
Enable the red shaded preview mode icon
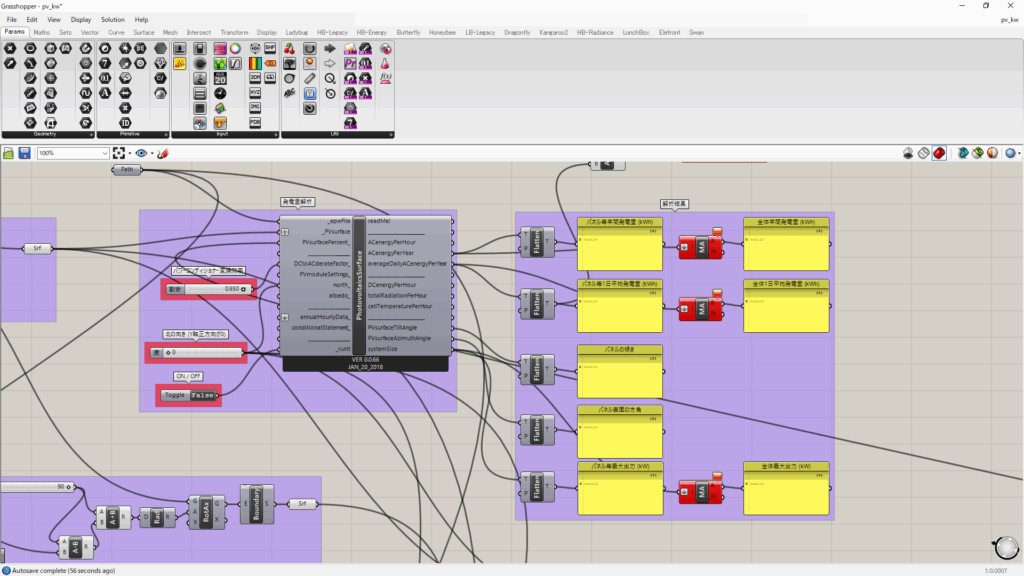pos(939,153)
